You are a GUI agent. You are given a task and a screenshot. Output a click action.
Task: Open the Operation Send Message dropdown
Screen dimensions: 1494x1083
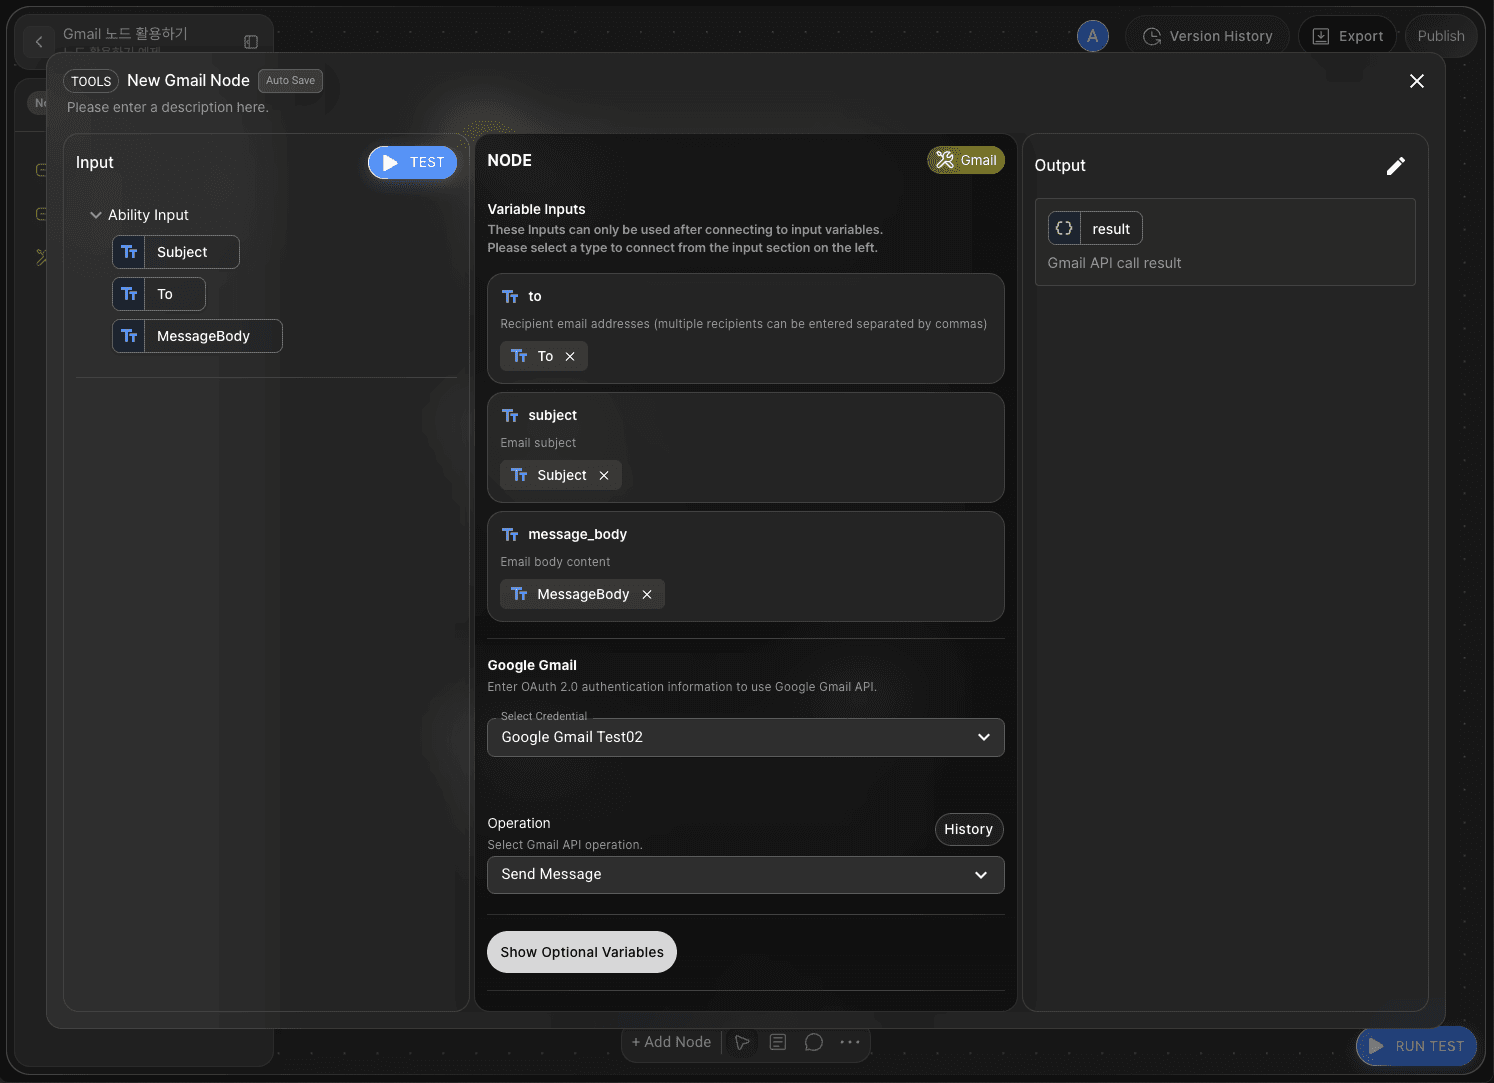746,874
